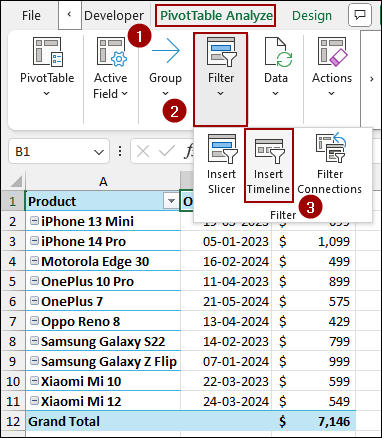This screenshot has height=438, width=382.
Task: Switch to the PivotTable Analyze tab
Action: click(216, 15)
